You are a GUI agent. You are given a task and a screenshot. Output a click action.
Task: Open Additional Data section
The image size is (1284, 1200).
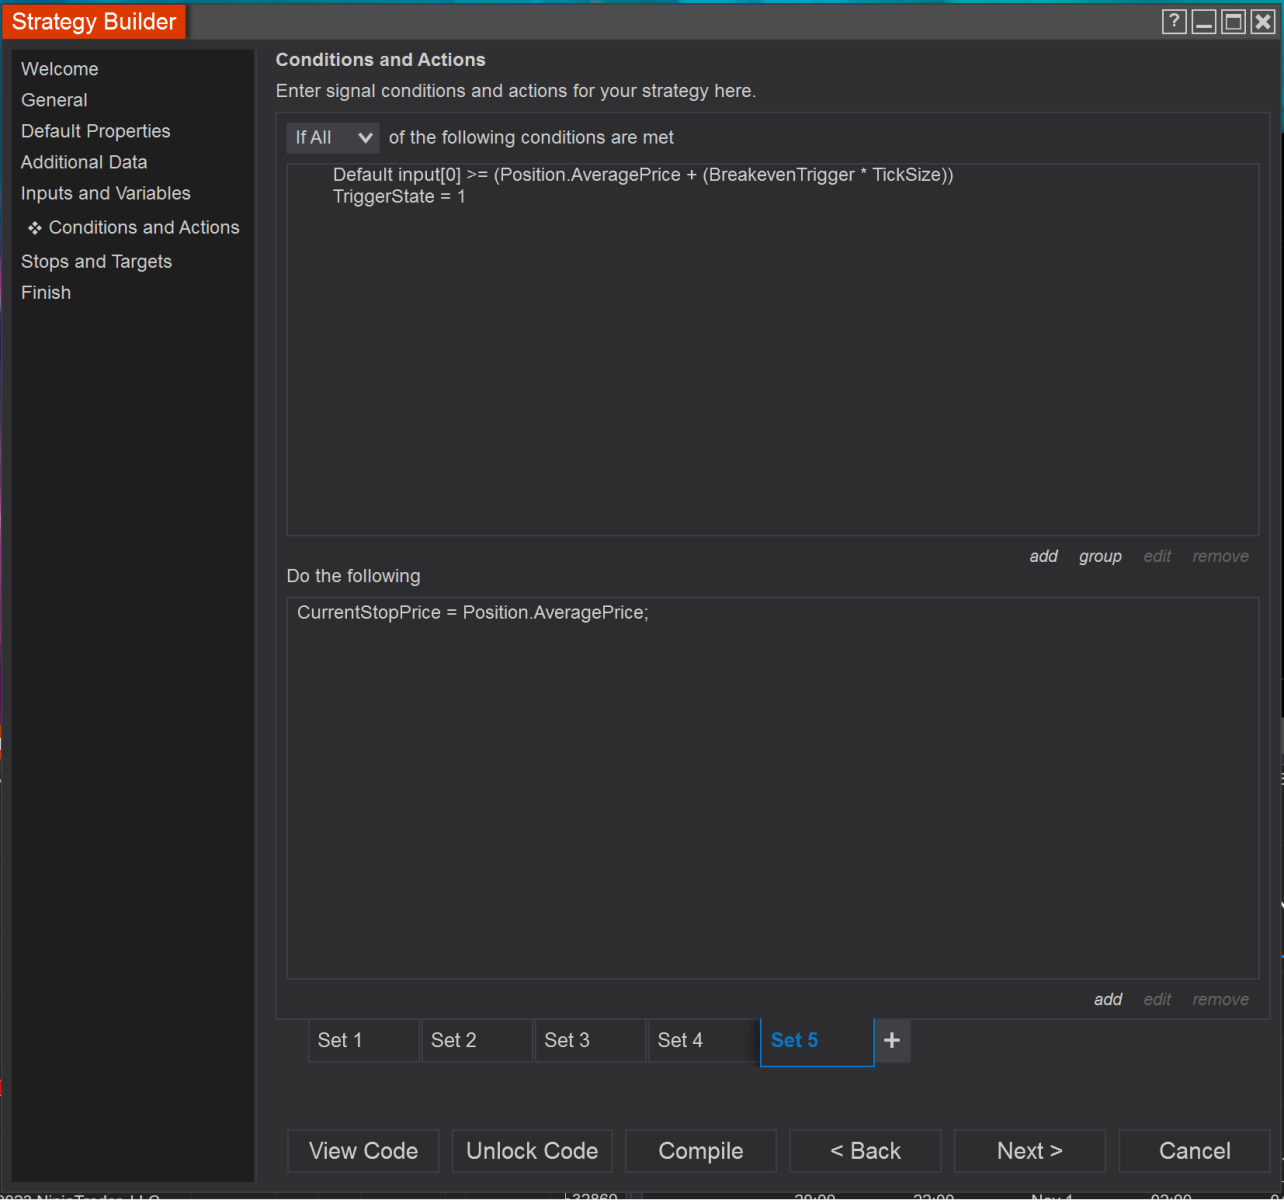(84, 162)
